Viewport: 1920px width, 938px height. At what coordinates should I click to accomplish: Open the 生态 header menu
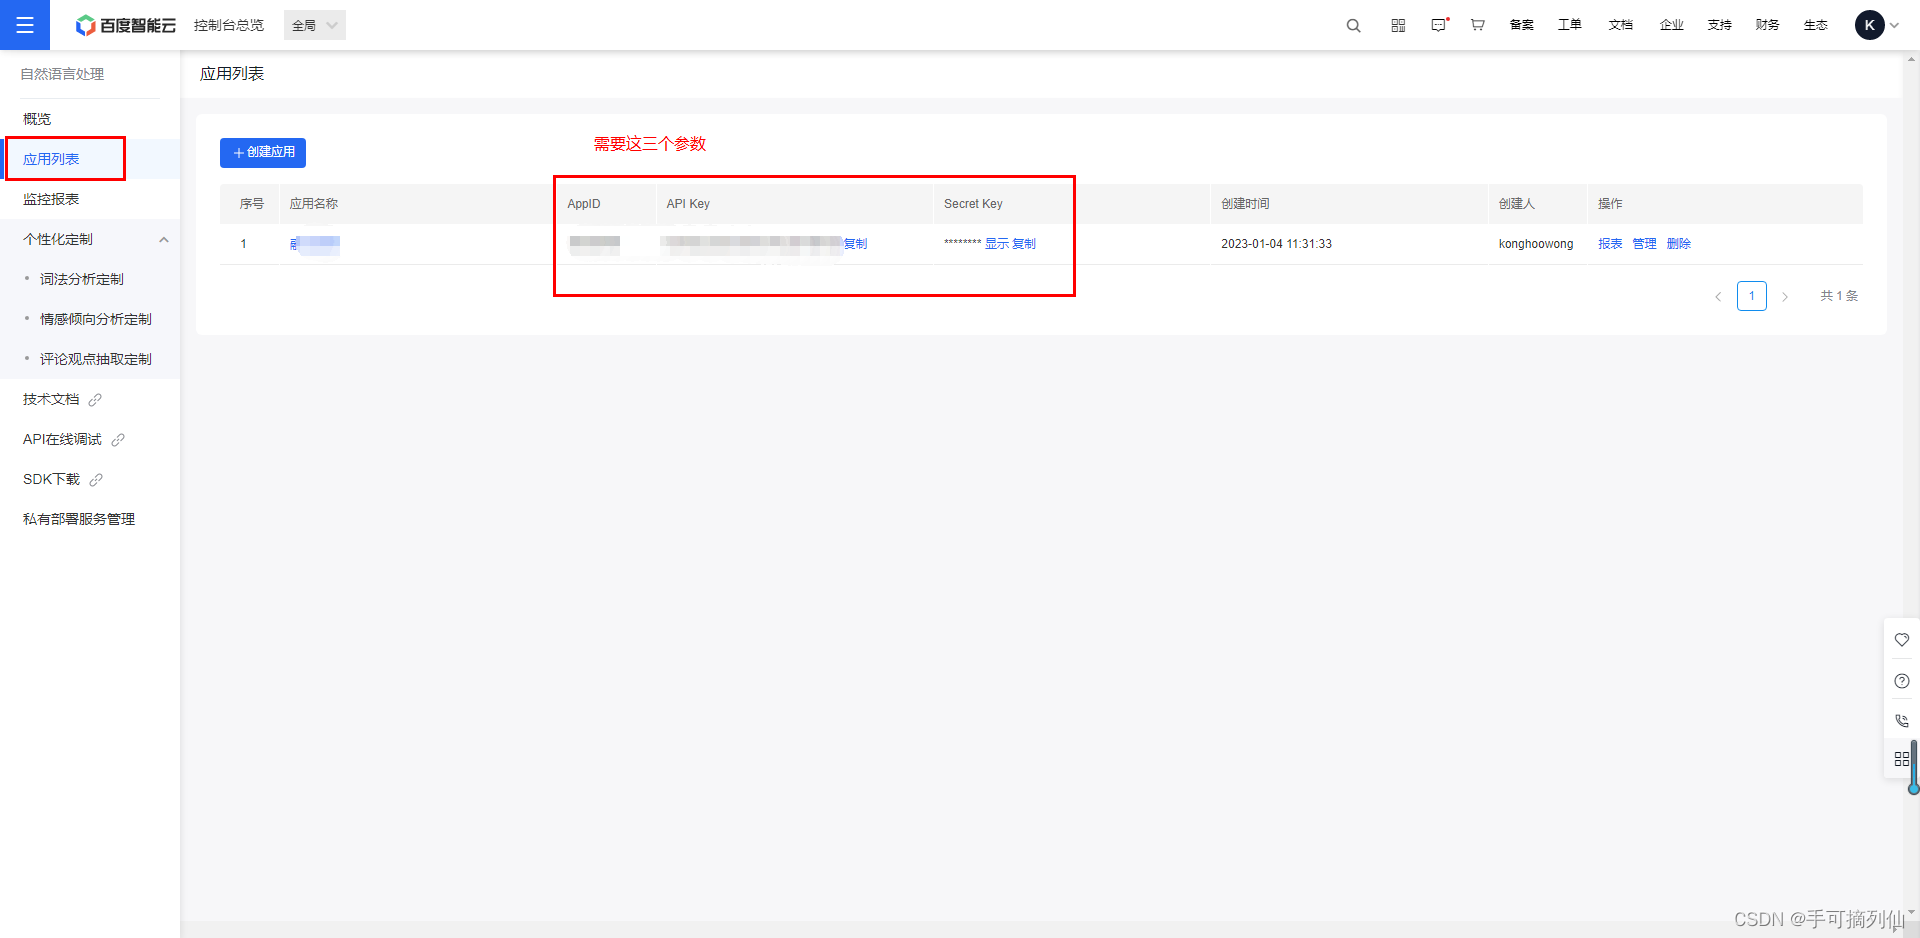(1815, 25)
